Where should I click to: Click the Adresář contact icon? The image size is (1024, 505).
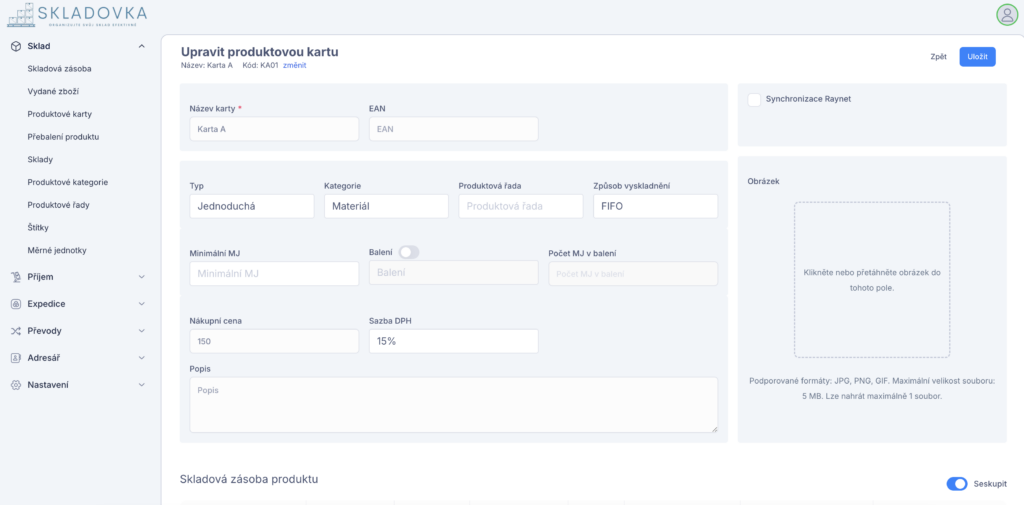(x=16, y=357)
